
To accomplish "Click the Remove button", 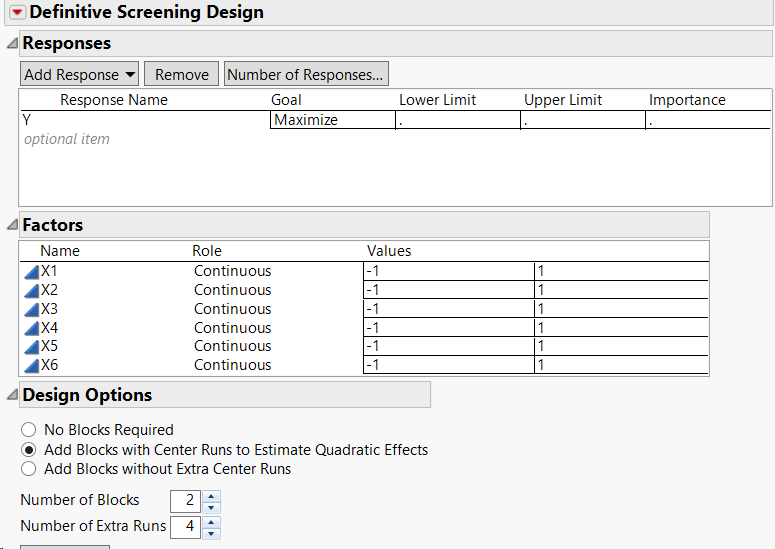I will point(182,74).
